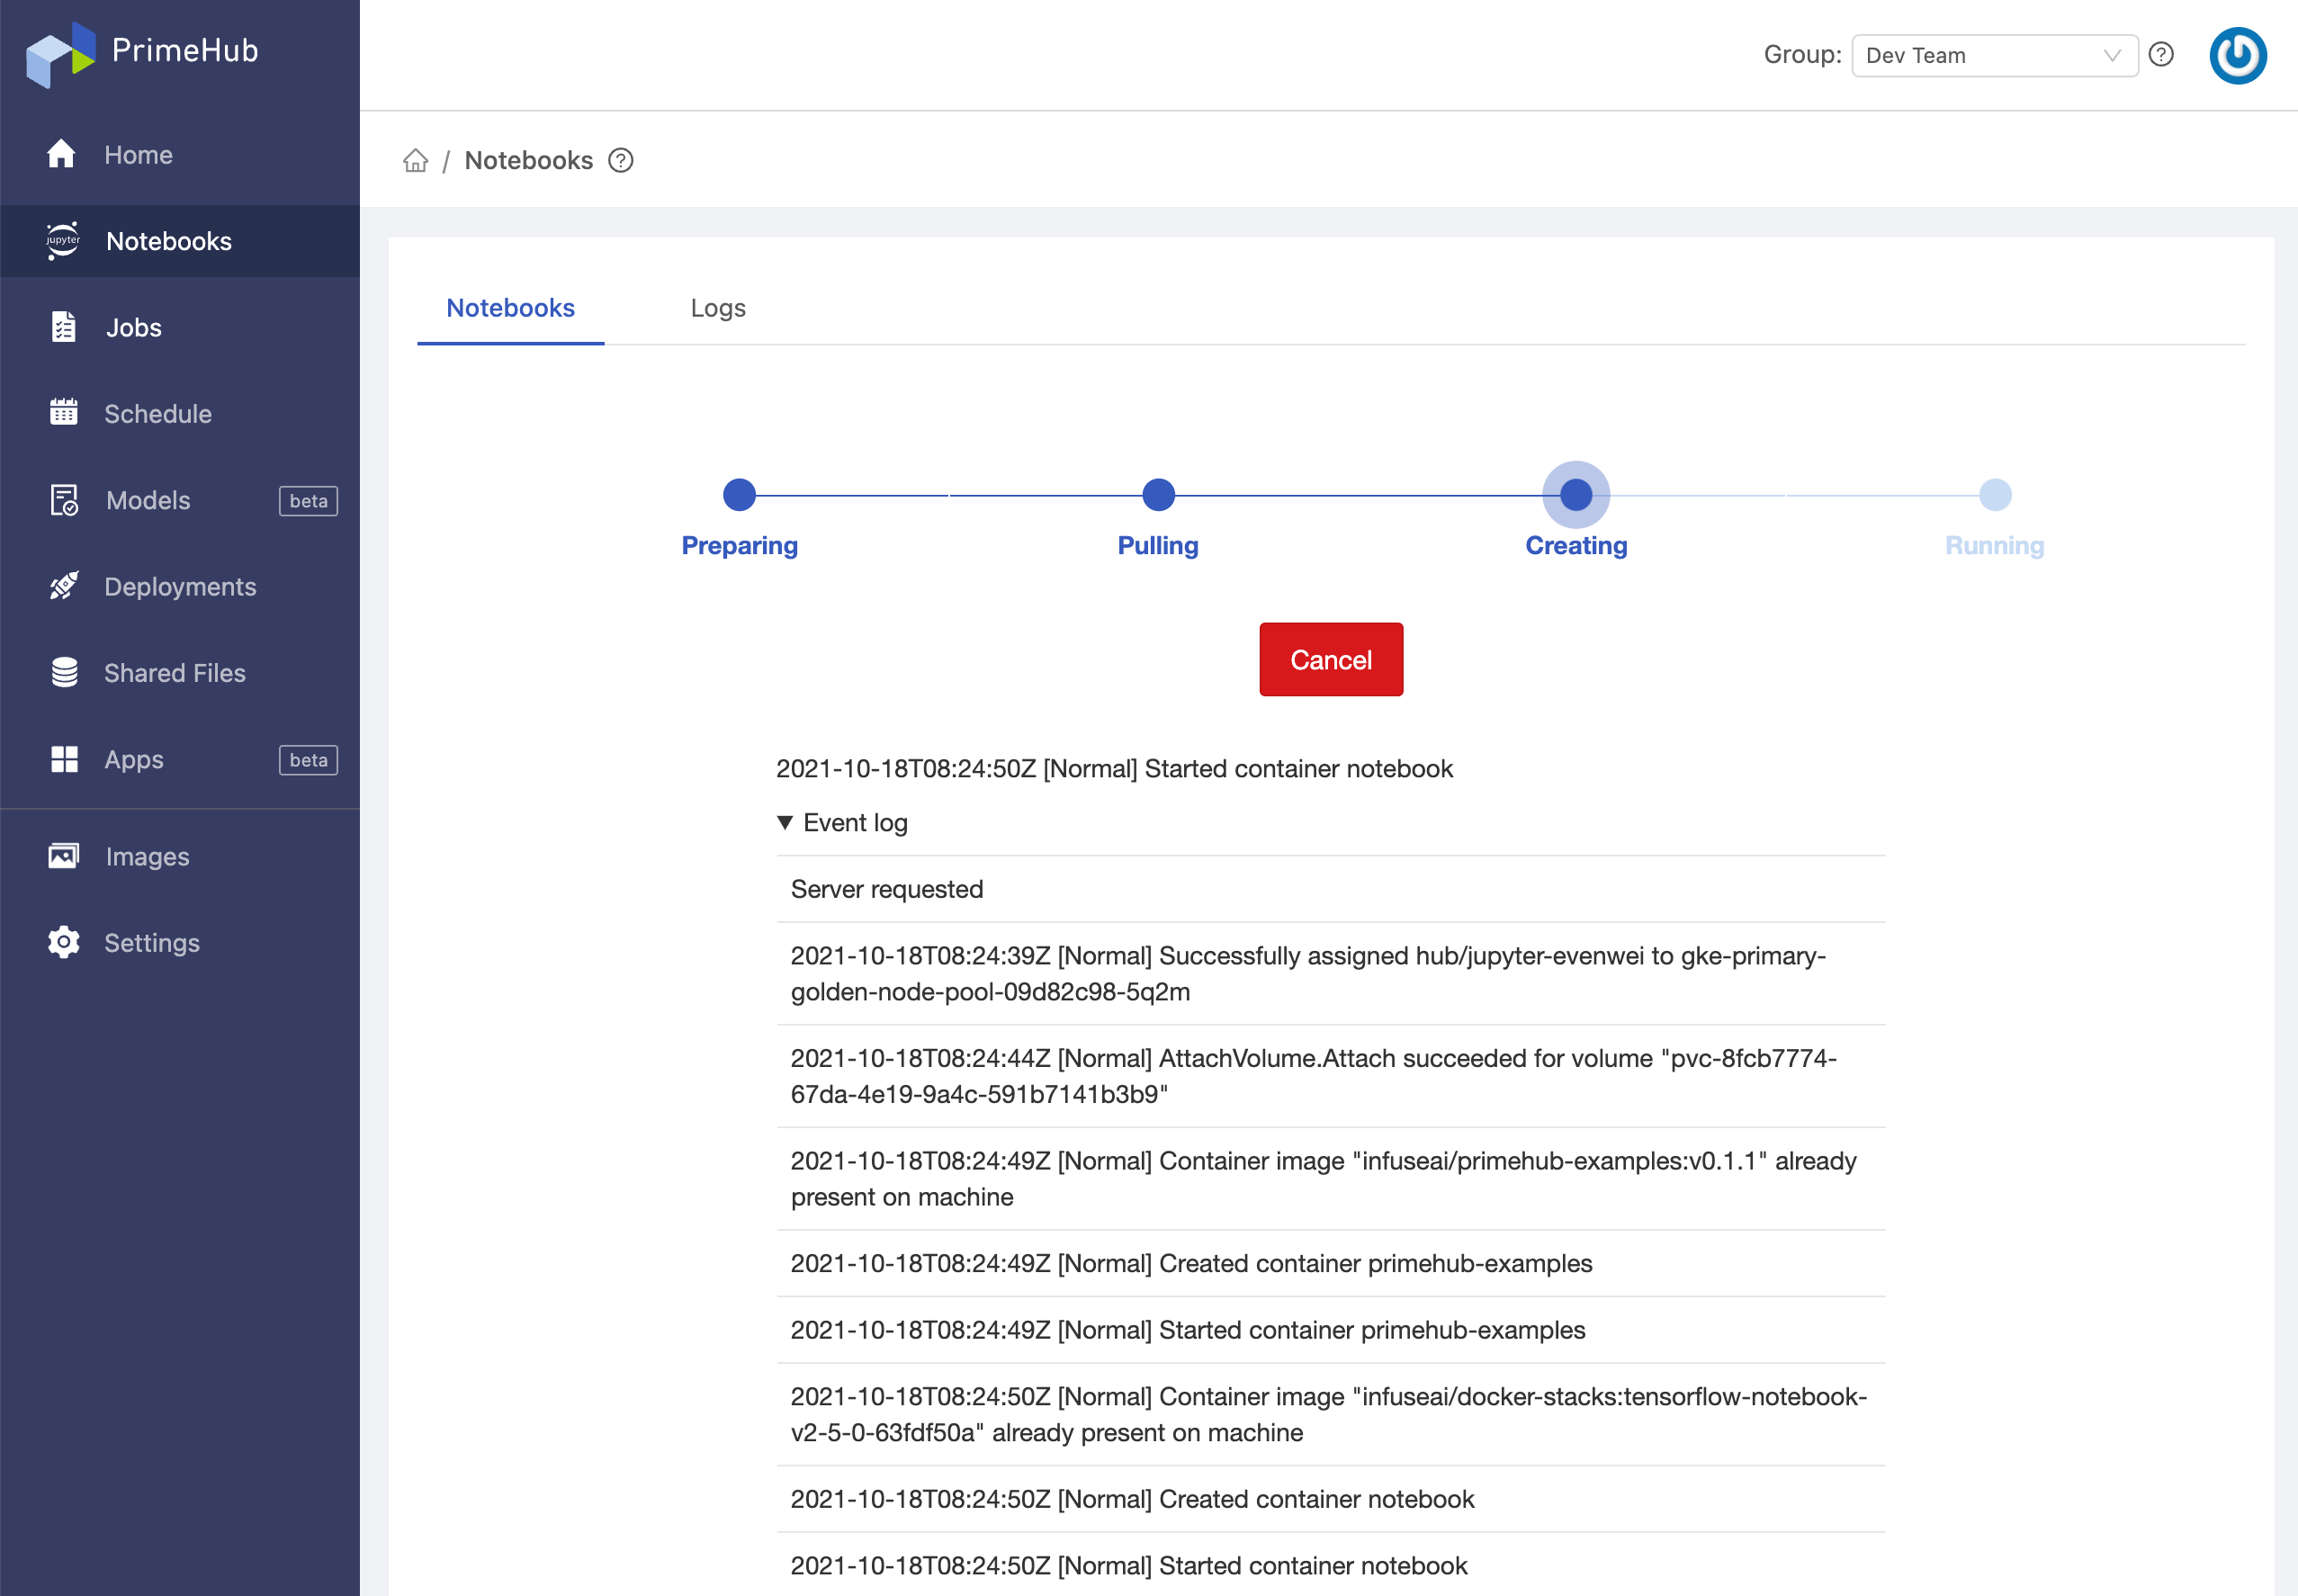Open the Group Dev Team dropdown
This screenshot has width=2298, height=1596.
pyautogui.click(x=1994, y=55)
